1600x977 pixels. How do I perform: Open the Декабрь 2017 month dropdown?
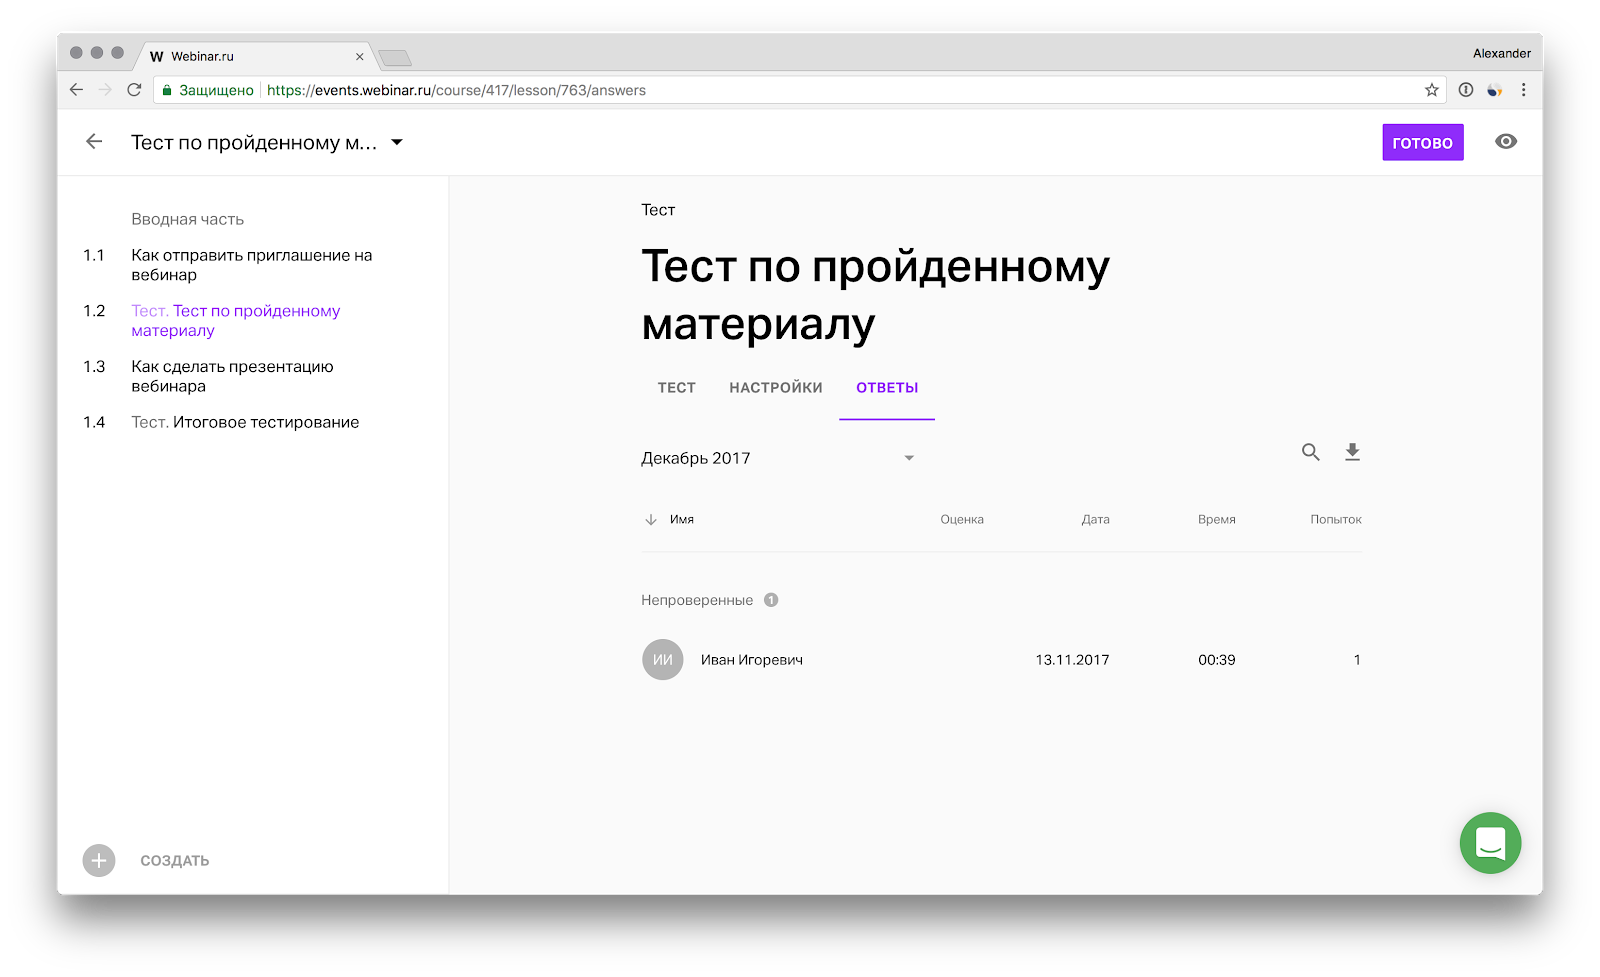point(778,458)
